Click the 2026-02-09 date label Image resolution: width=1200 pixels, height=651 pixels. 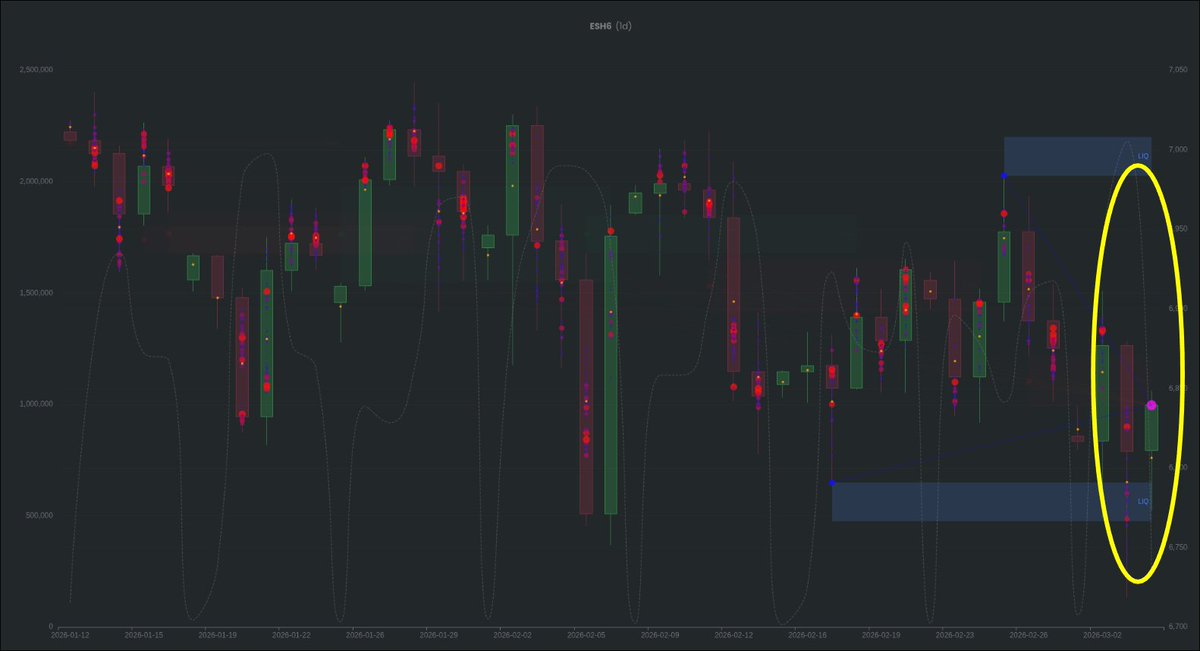coord(658,634)
